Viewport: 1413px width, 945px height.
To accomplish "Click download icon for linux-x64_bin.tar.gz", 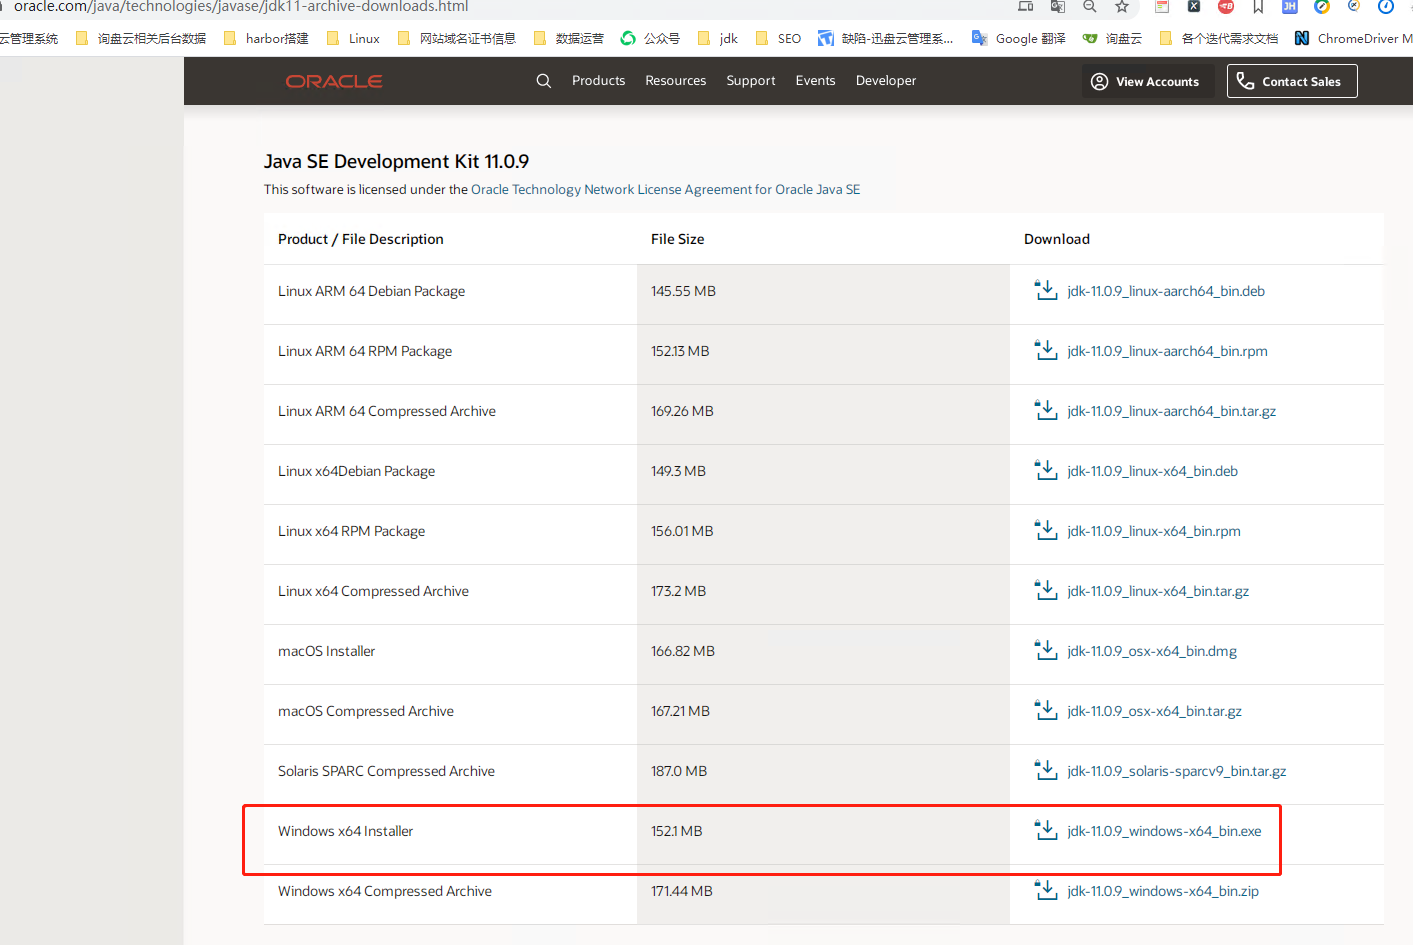I will (1046, 590).
